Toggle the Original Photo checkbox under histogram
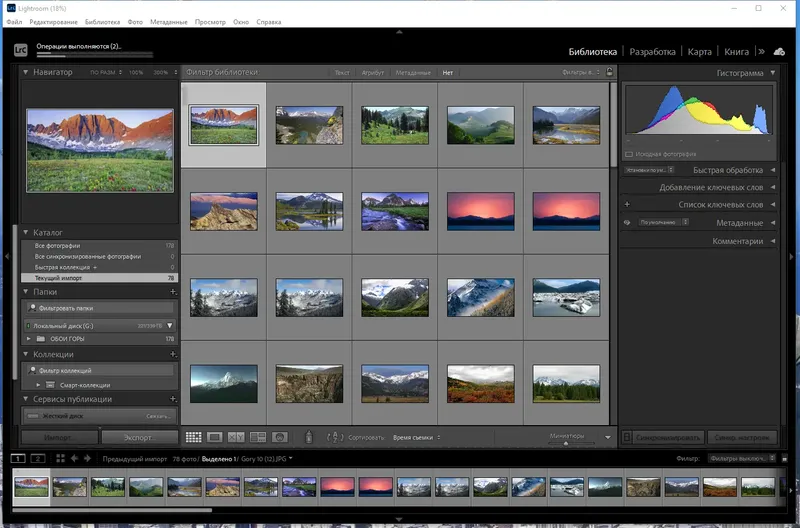Image resolution: width=800 pixels, height=528 pixels. click(x=629, y=154)
